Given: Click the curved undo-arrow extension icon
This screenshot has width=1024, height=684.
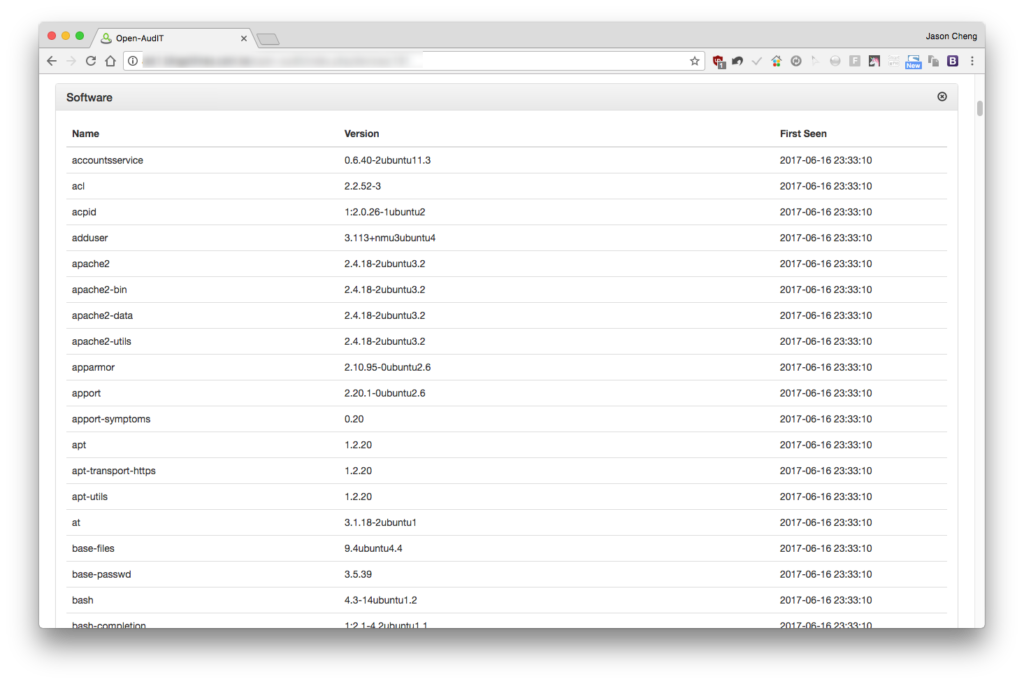Looking at the screenshot, I should tap(737, 61).
